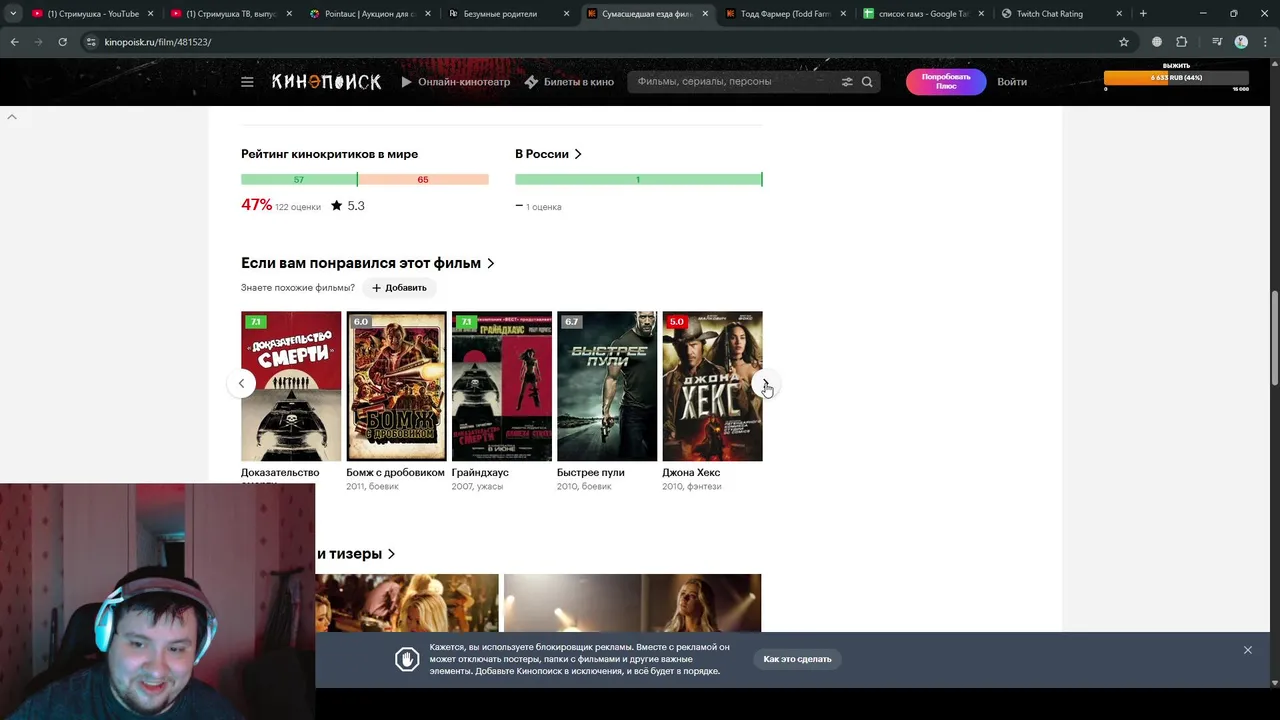Click the orange RUB donation progress bar

pos(1177,78)
